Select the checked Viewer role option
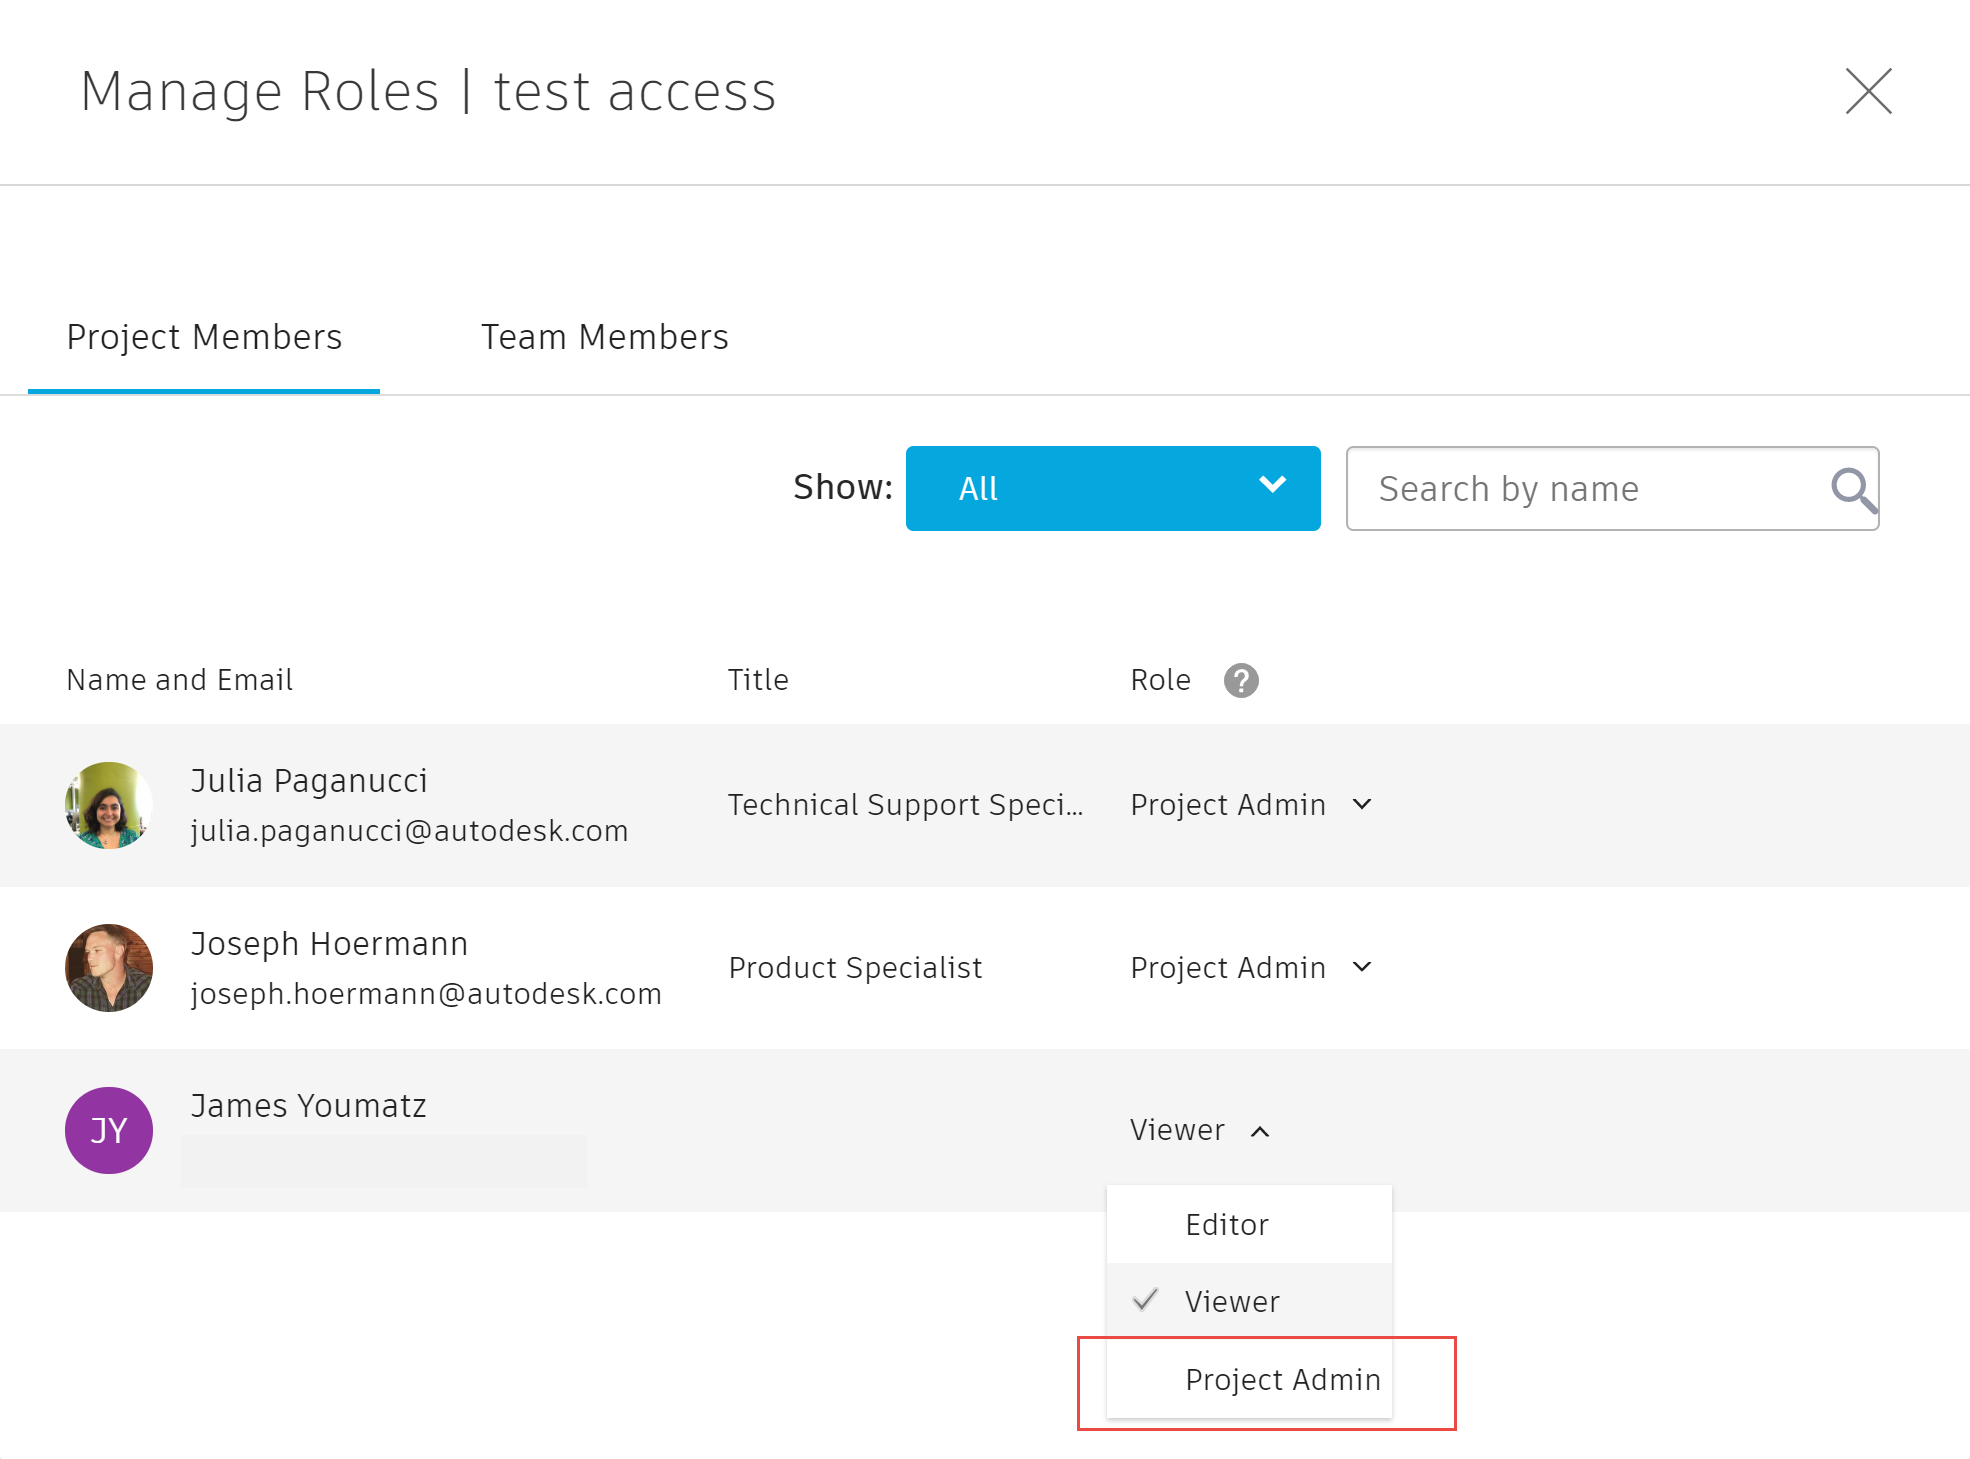Viewport: 1970px width, 1459px height. pyautogui.click(x=1232, y=1302)
